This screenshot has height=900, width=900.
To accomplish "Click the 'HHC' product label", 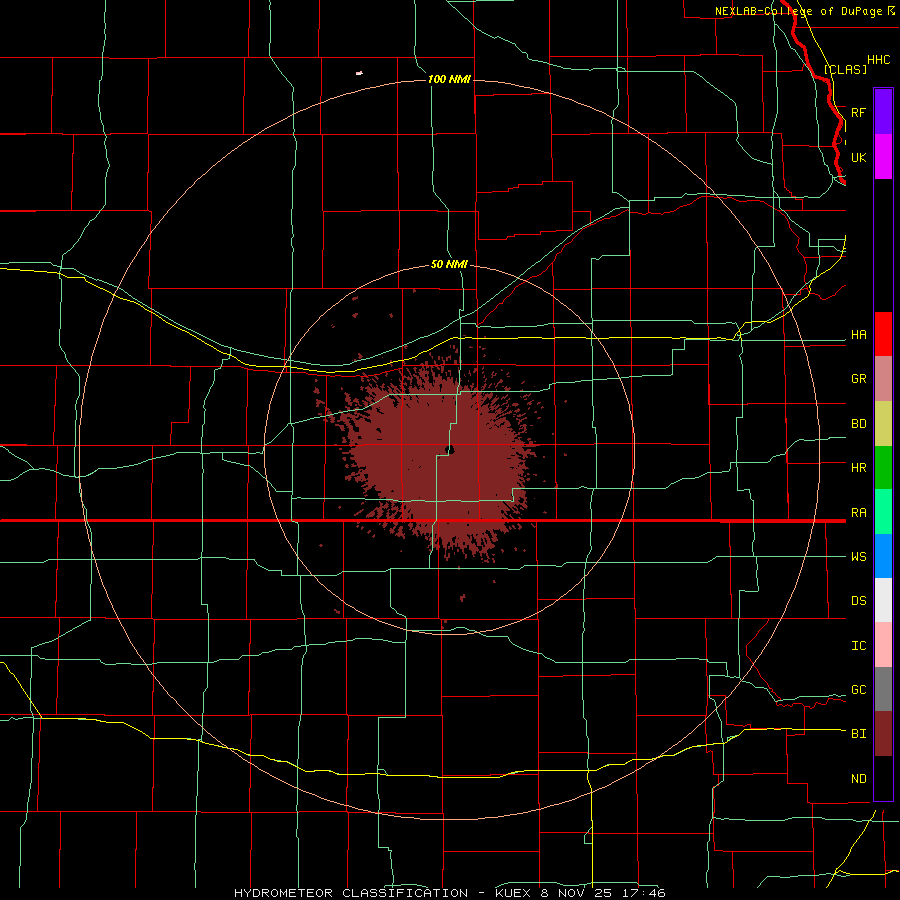I will pyautogui.click(x=878, y=60).
